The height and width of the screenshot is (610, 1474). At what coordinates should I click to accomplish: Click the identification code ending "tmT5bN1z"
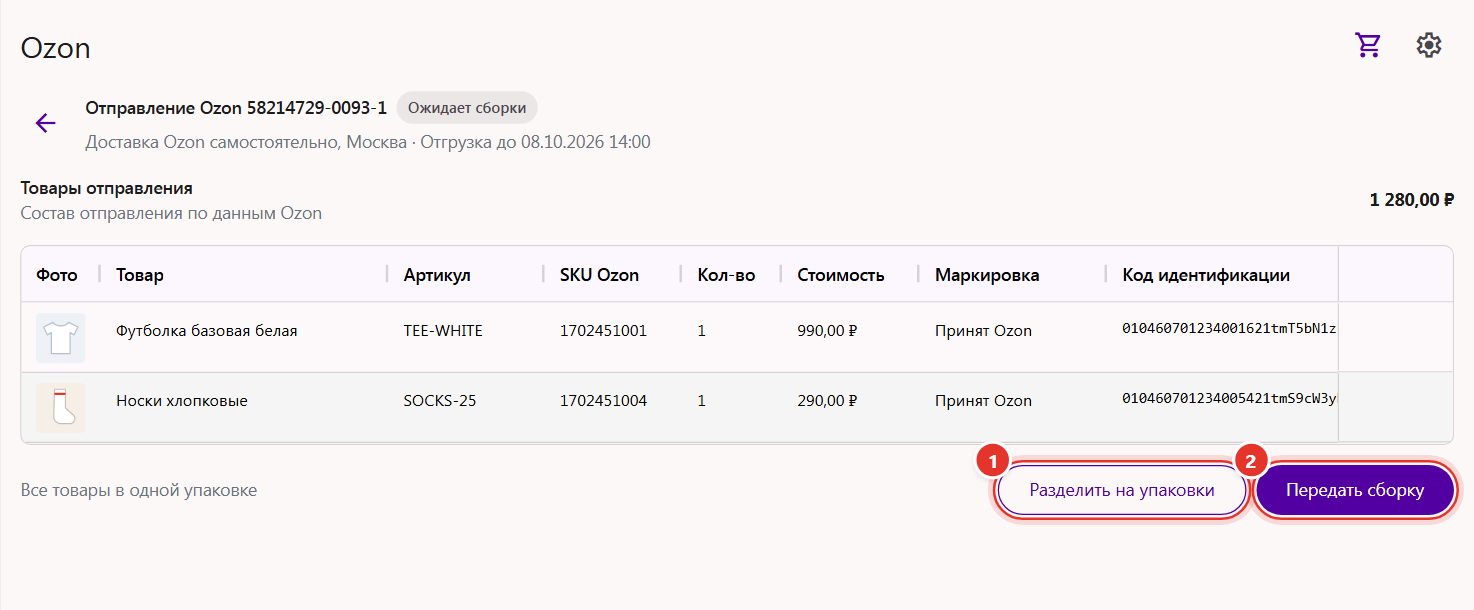pyautogui.click(x=1230, y=329)
